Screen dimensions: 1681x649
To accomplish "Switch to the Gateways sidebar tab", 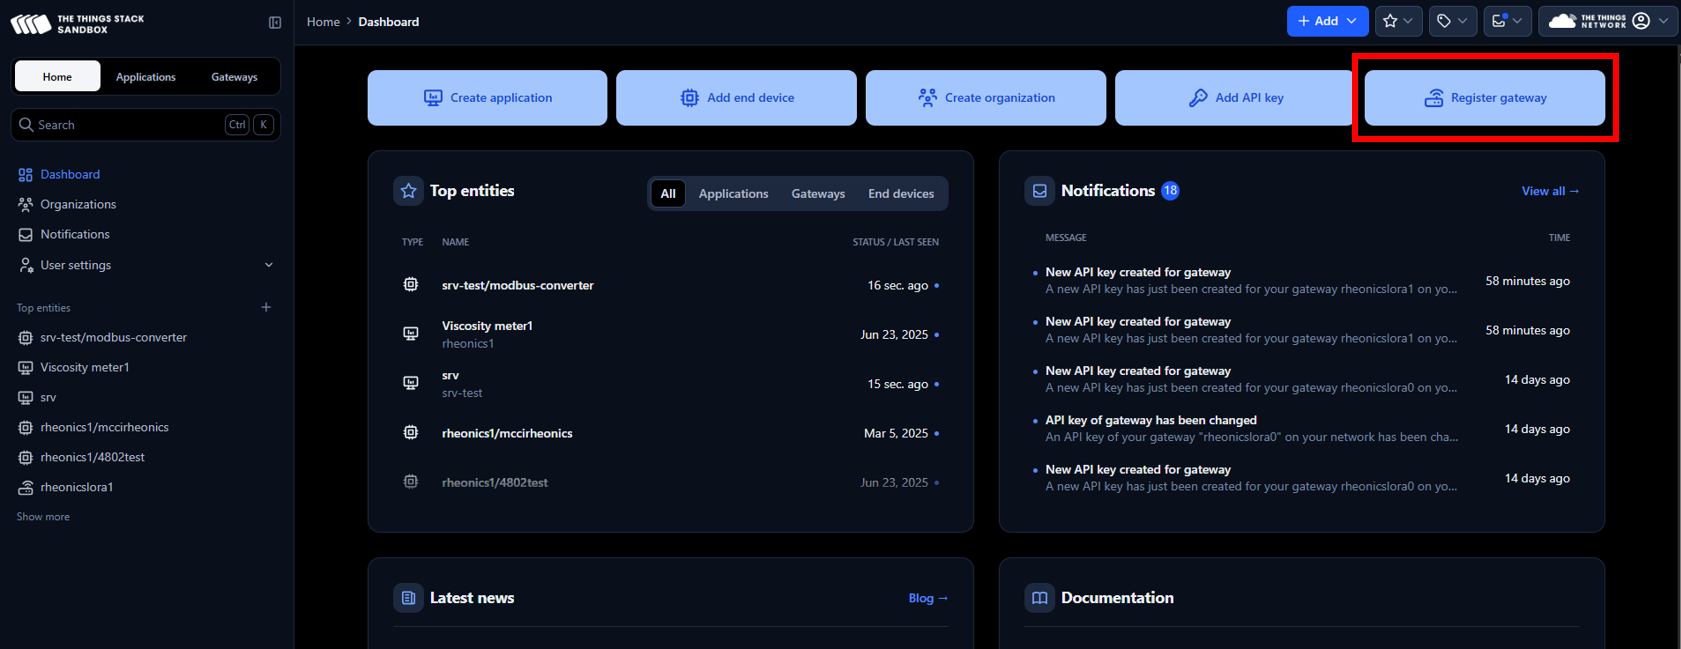I will (x=234, y=76).
